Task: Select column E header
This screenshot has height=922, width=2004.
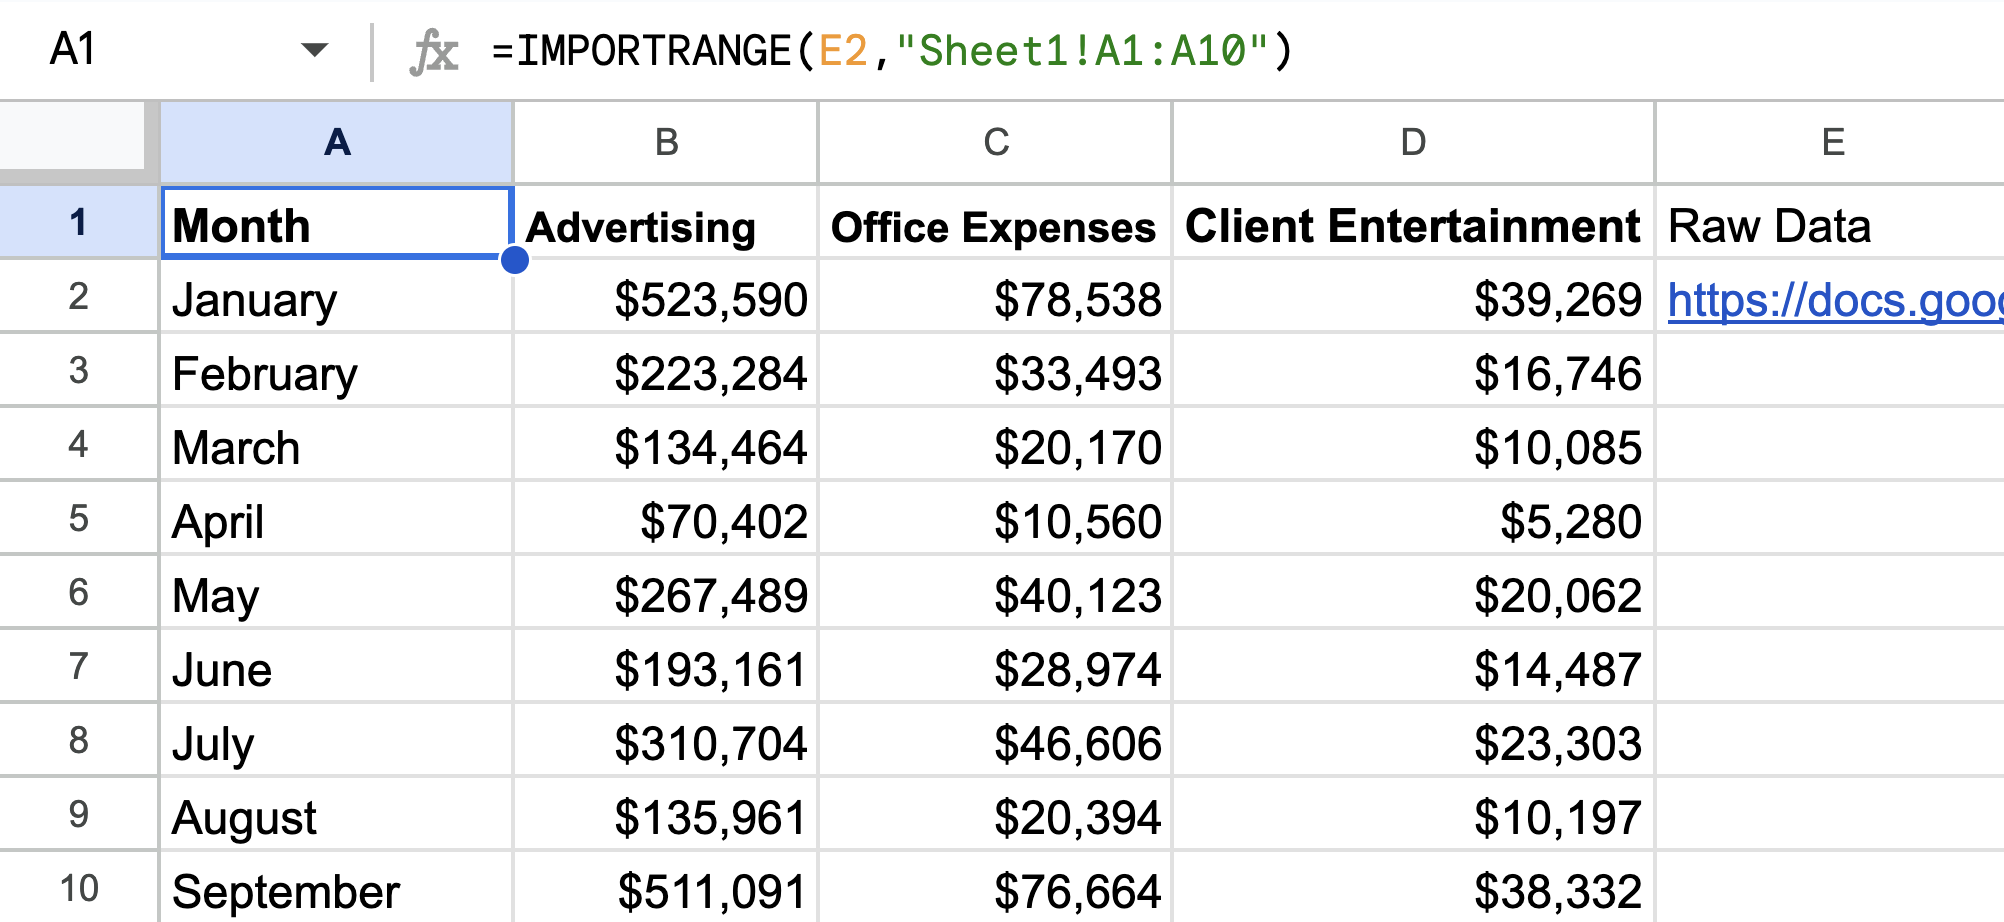Action: (x=1831, y=142)
